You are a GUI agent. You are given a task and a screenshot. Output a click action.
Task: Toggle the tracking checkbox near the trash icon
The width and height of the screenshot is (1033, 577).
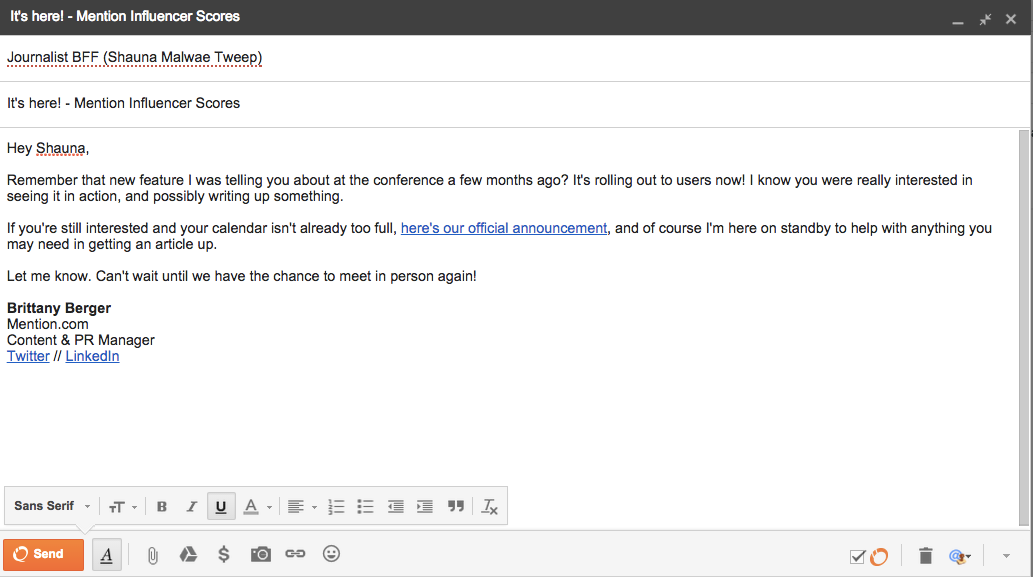(x=857, y=557)
